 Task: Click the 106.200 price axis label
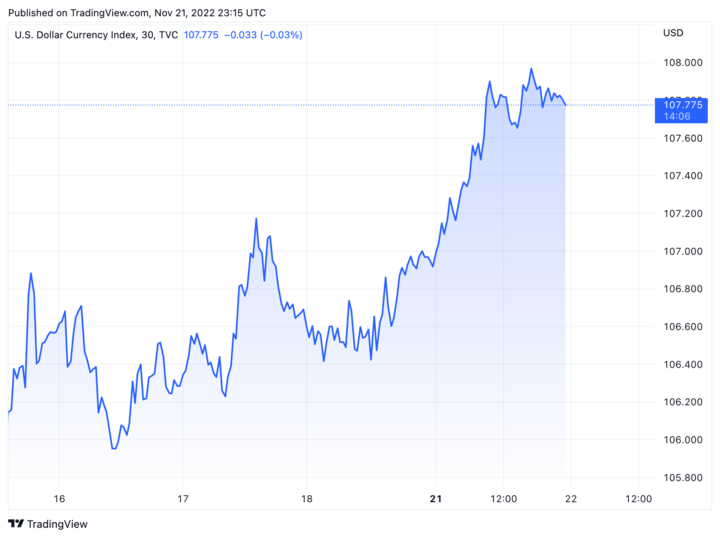[x=683, y=402]
